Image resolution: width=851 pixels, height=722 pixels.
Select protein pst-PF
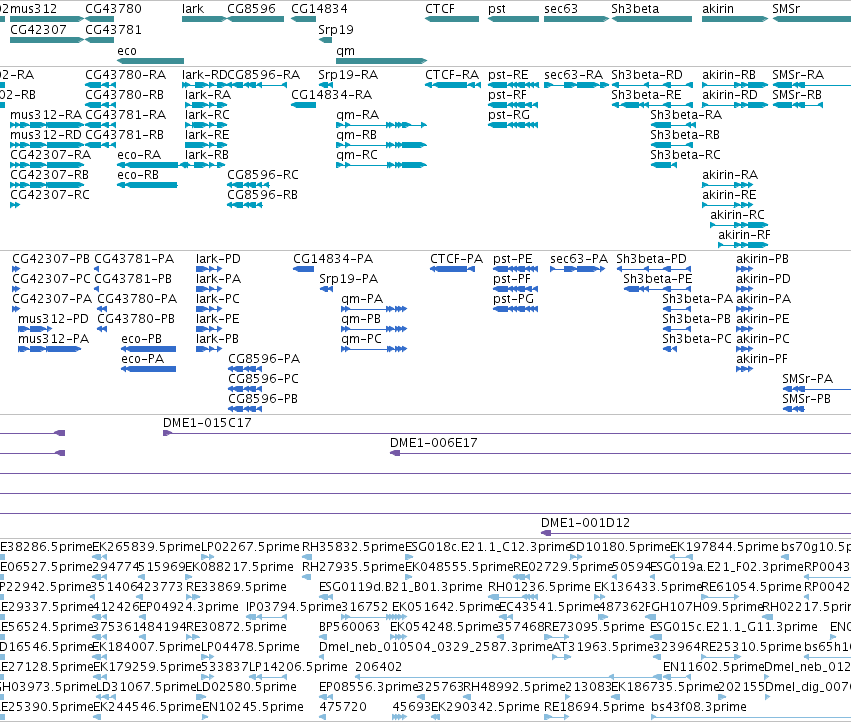(x=512, y=279)
